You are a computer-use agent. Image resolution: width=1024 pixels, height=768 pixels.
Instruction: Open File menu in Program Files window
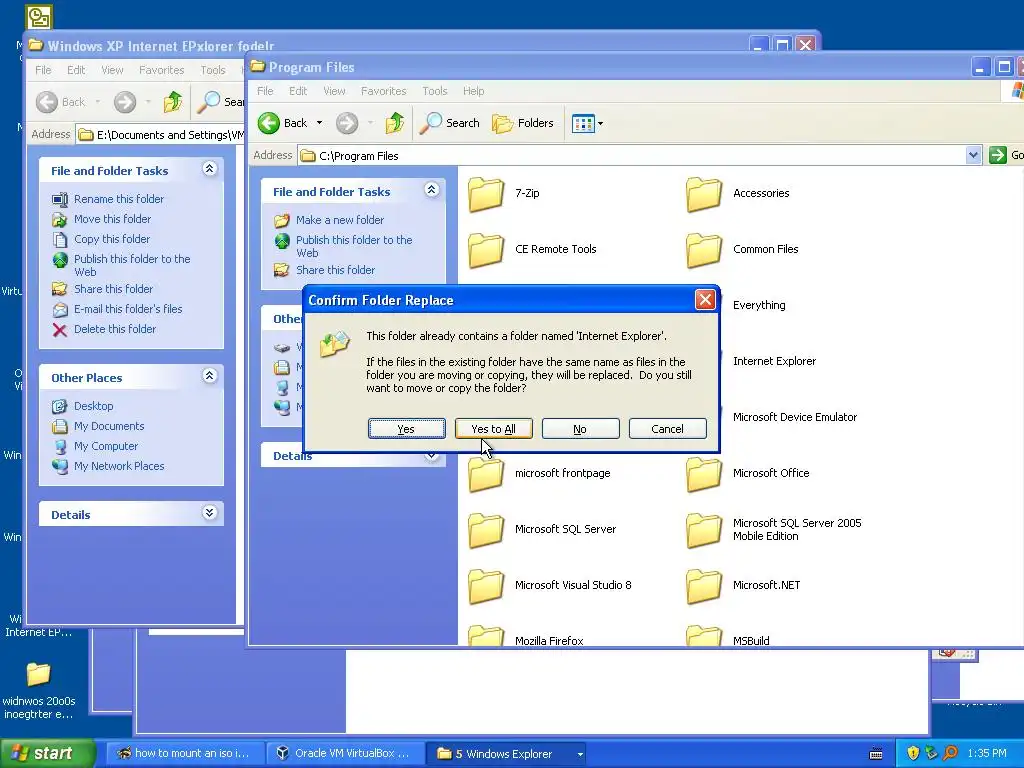point(265,91)
